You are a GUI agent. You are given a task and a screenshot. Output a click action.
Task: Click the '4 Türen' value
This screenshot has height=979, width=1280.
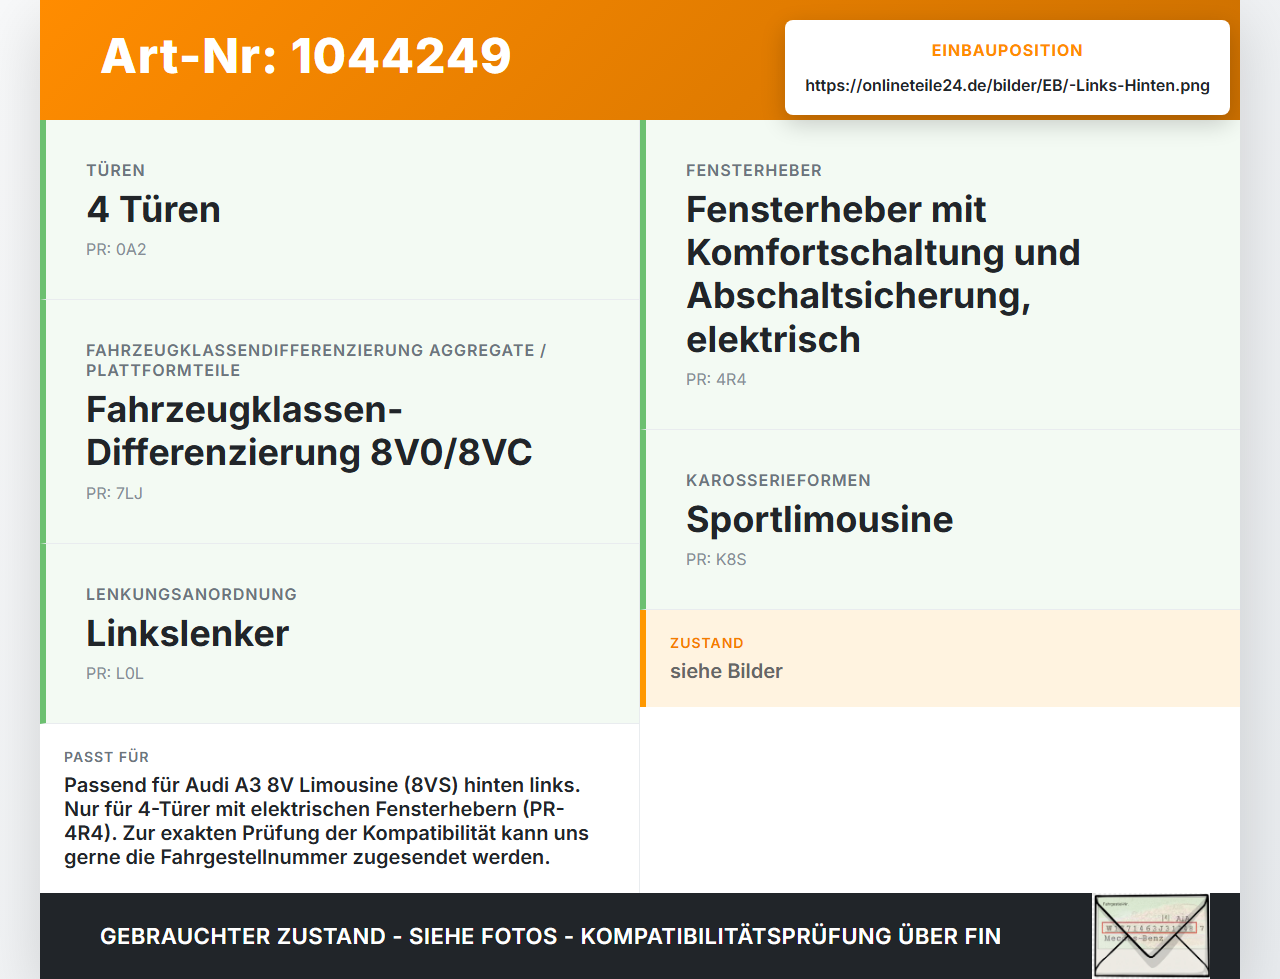click(153, 209)
